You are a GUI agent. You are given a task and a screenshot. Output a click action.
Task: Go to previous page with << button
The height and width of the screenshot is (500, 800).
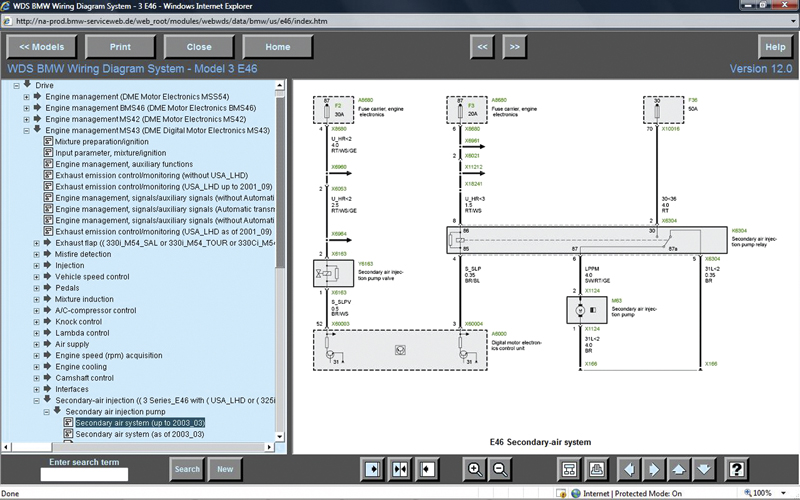482,47
